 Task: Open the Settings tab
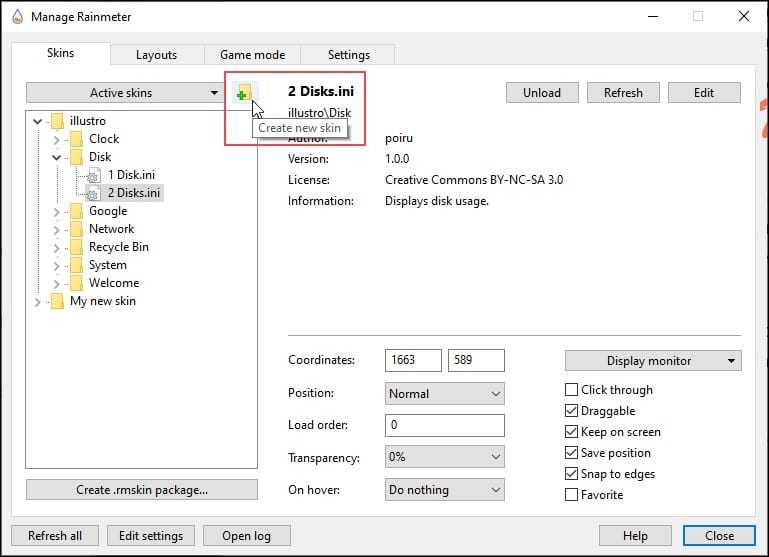point(349,55)
